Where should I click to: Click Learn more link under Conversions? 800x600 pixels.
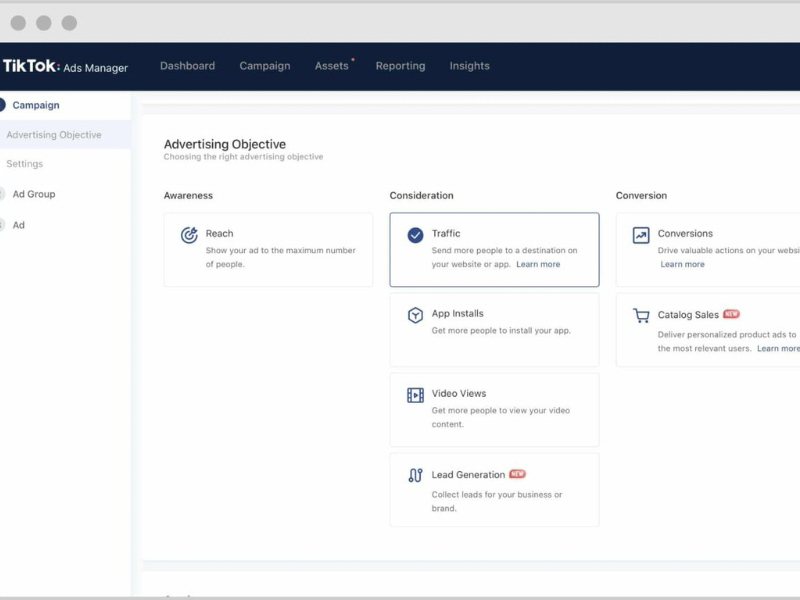(682, 265)
